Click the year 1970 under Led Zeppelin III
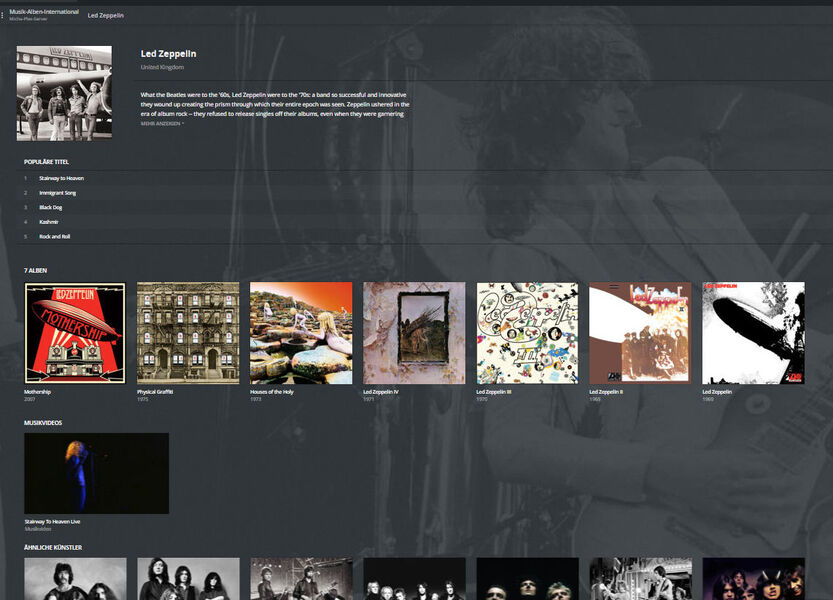833x600 pixels. point(482,399)
